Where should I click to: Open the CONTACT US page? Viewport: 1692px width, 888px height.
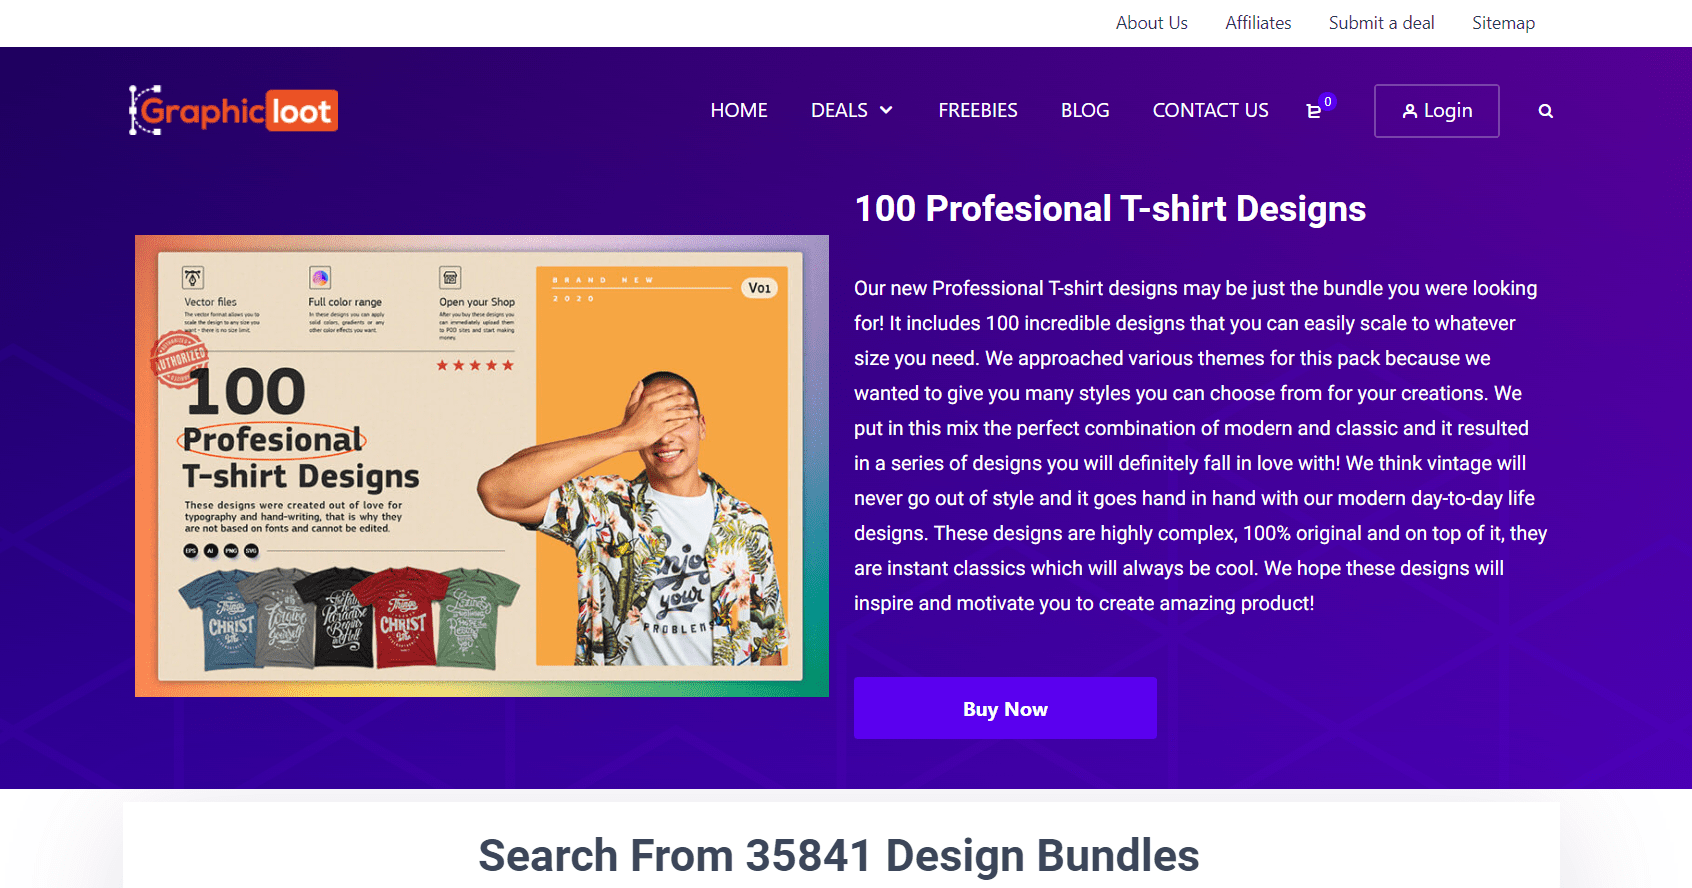coord(1210,110)
